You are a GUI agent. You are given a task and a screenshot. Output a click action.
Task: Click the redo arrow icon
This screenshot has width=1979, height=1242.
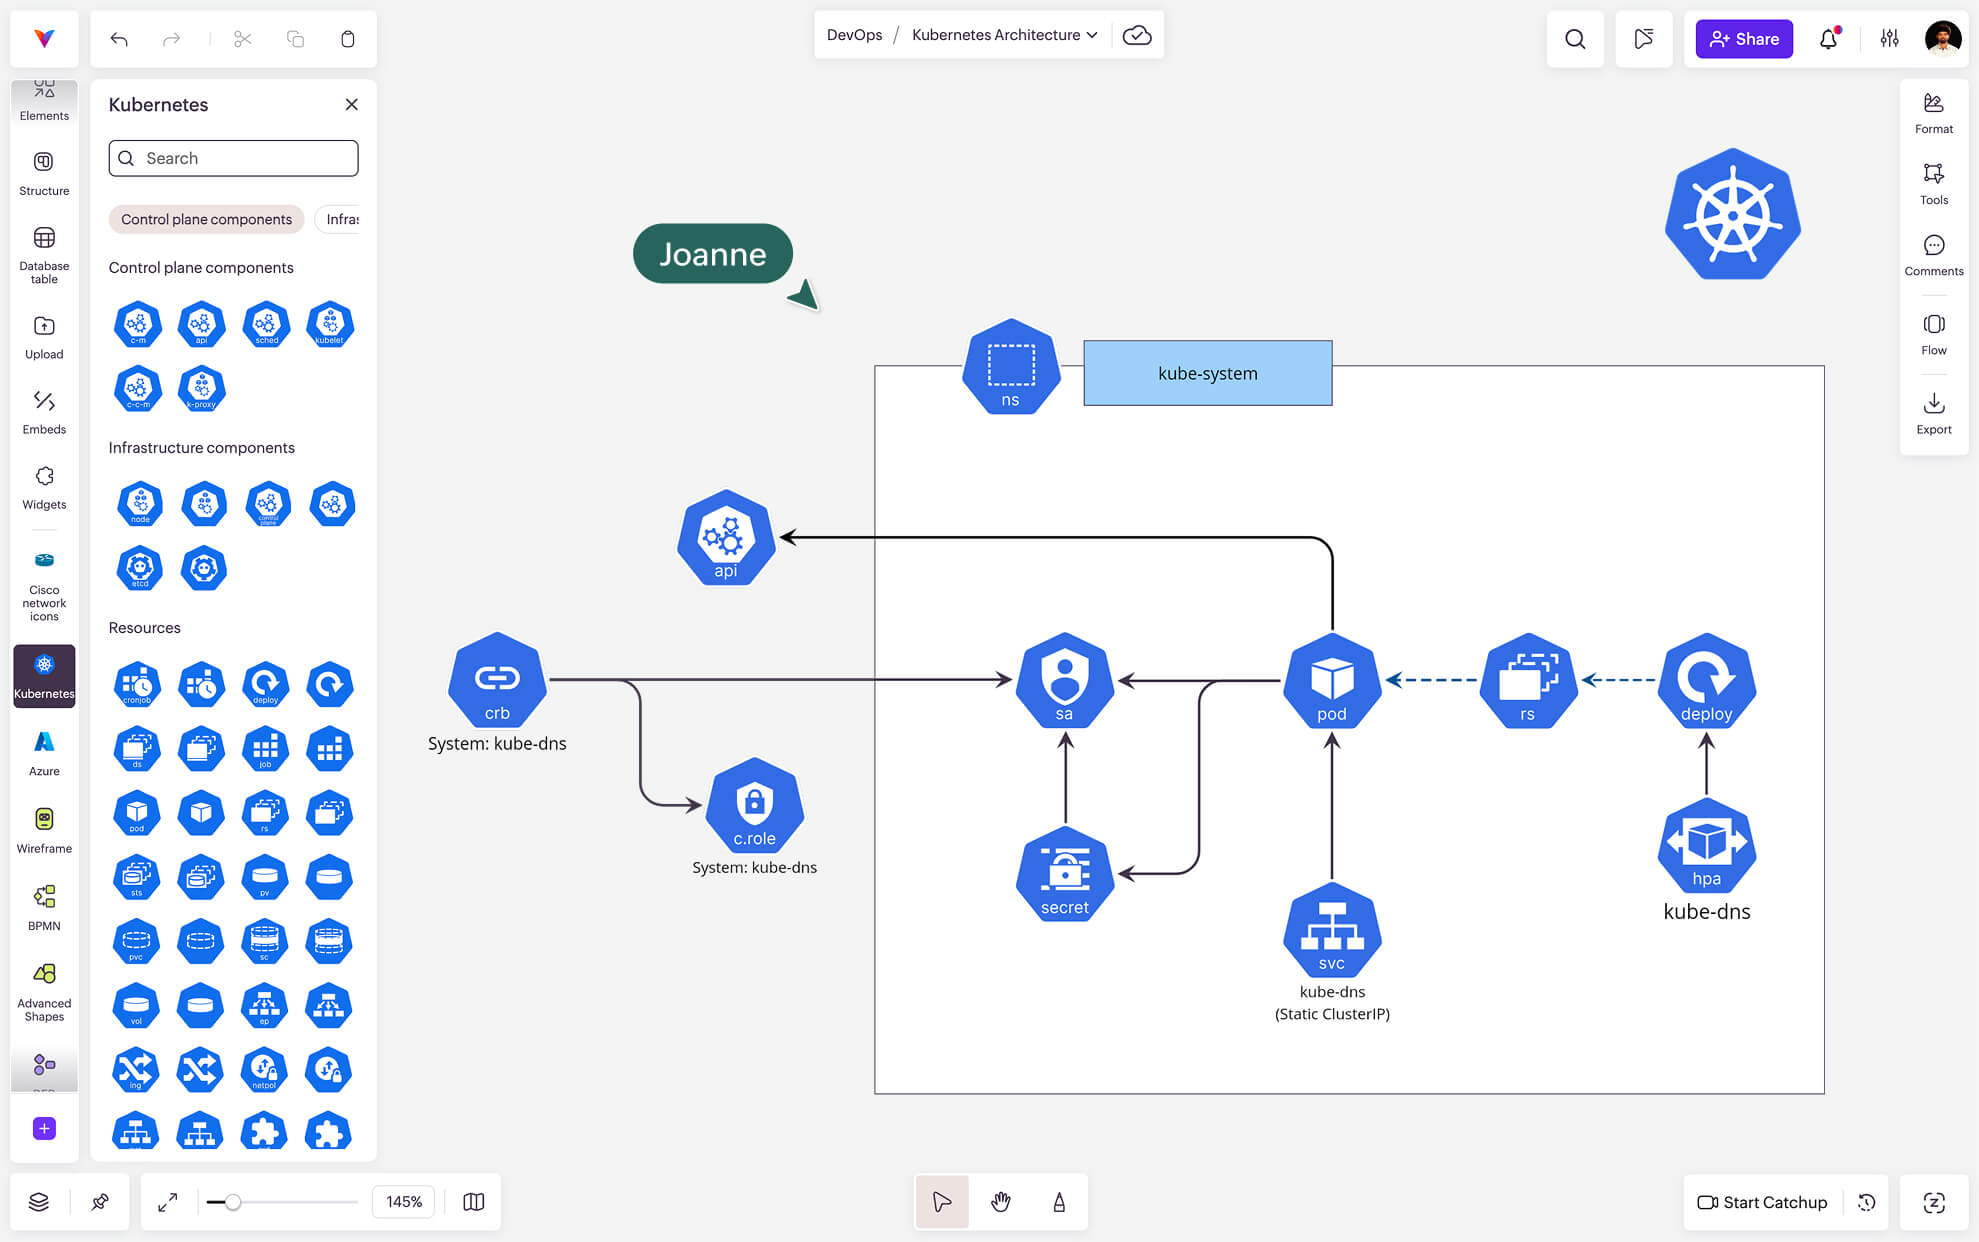pyautogui.click(x=172, y=39)
